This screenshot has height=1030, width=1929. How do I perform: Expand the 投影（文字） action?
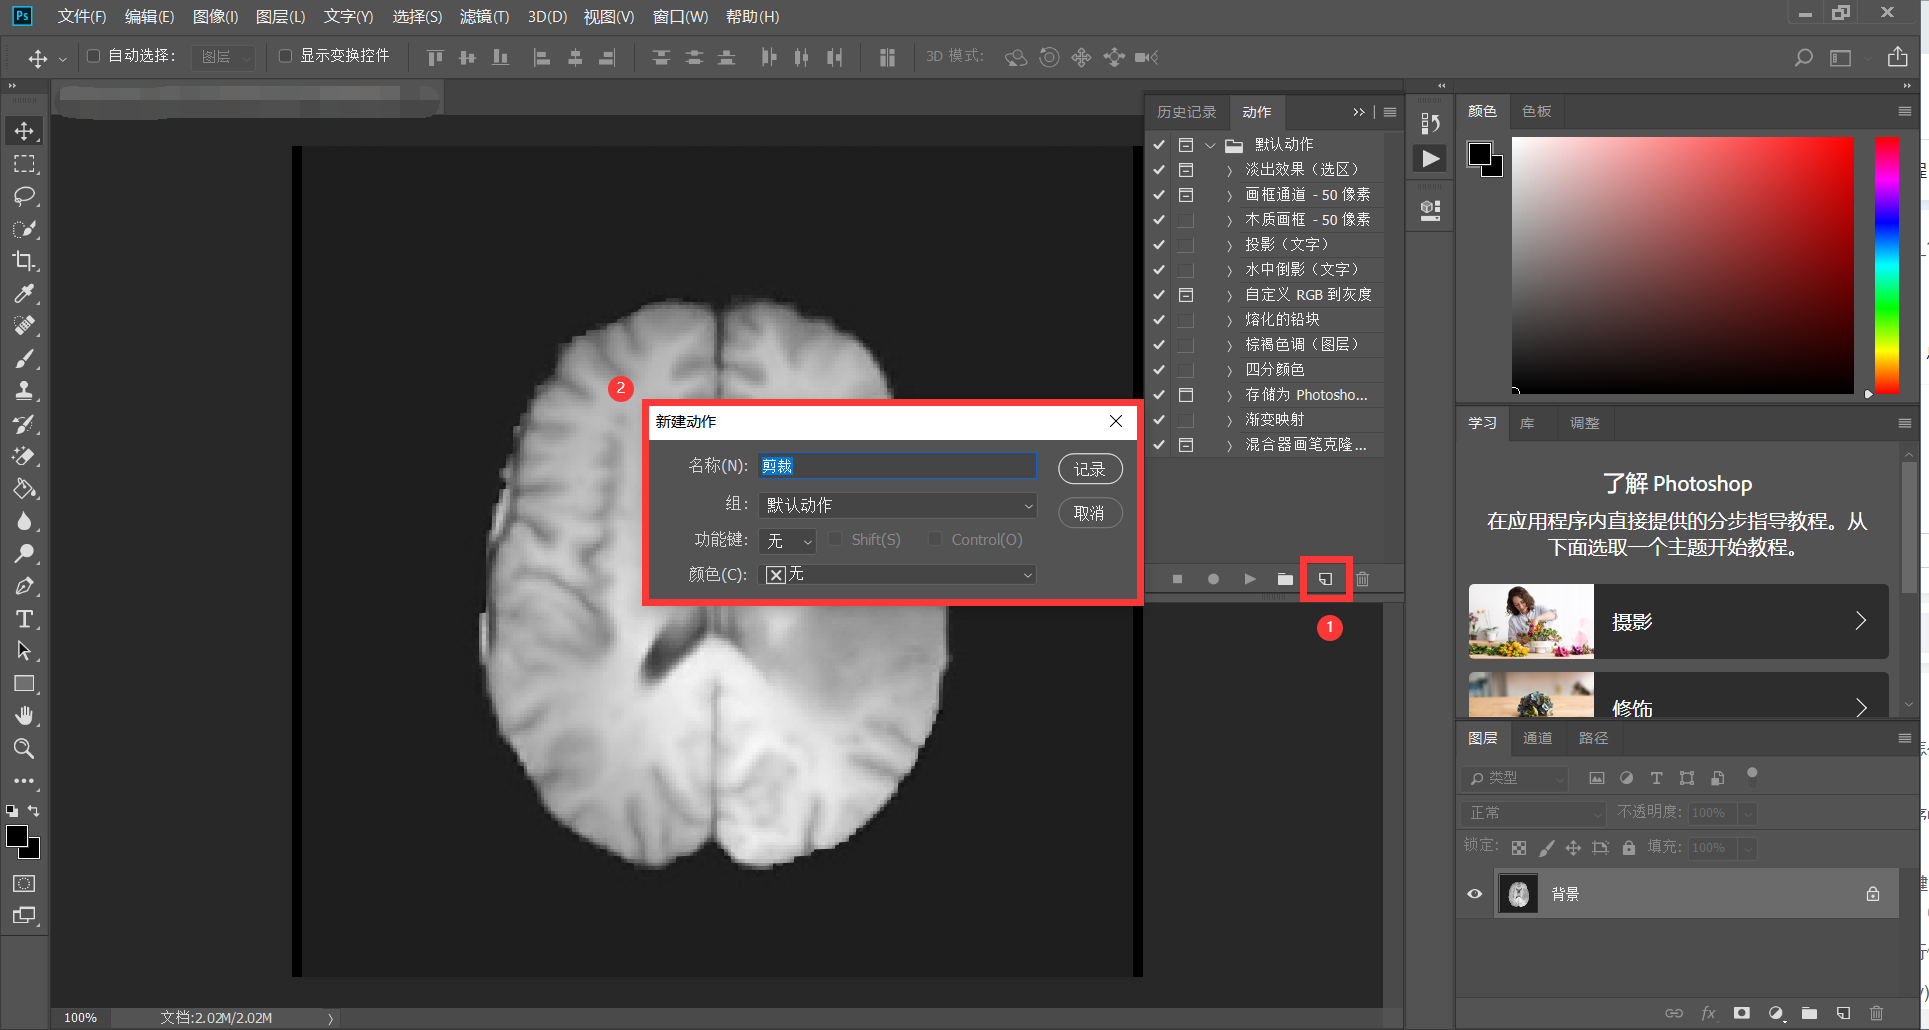[1229, 245]
